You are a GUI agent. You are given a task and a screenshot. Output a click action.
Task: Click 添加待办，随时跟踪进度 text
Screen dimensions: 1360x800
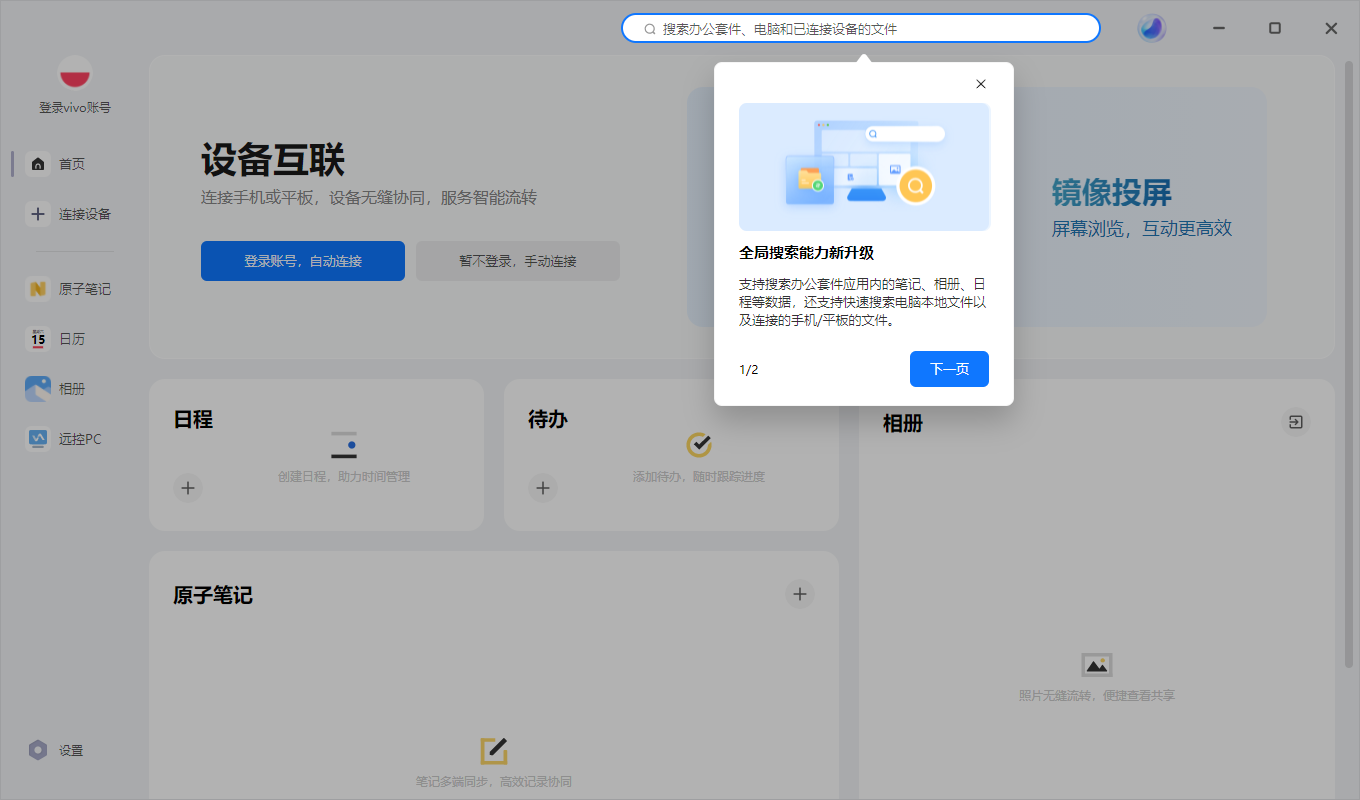coord(699,477)
